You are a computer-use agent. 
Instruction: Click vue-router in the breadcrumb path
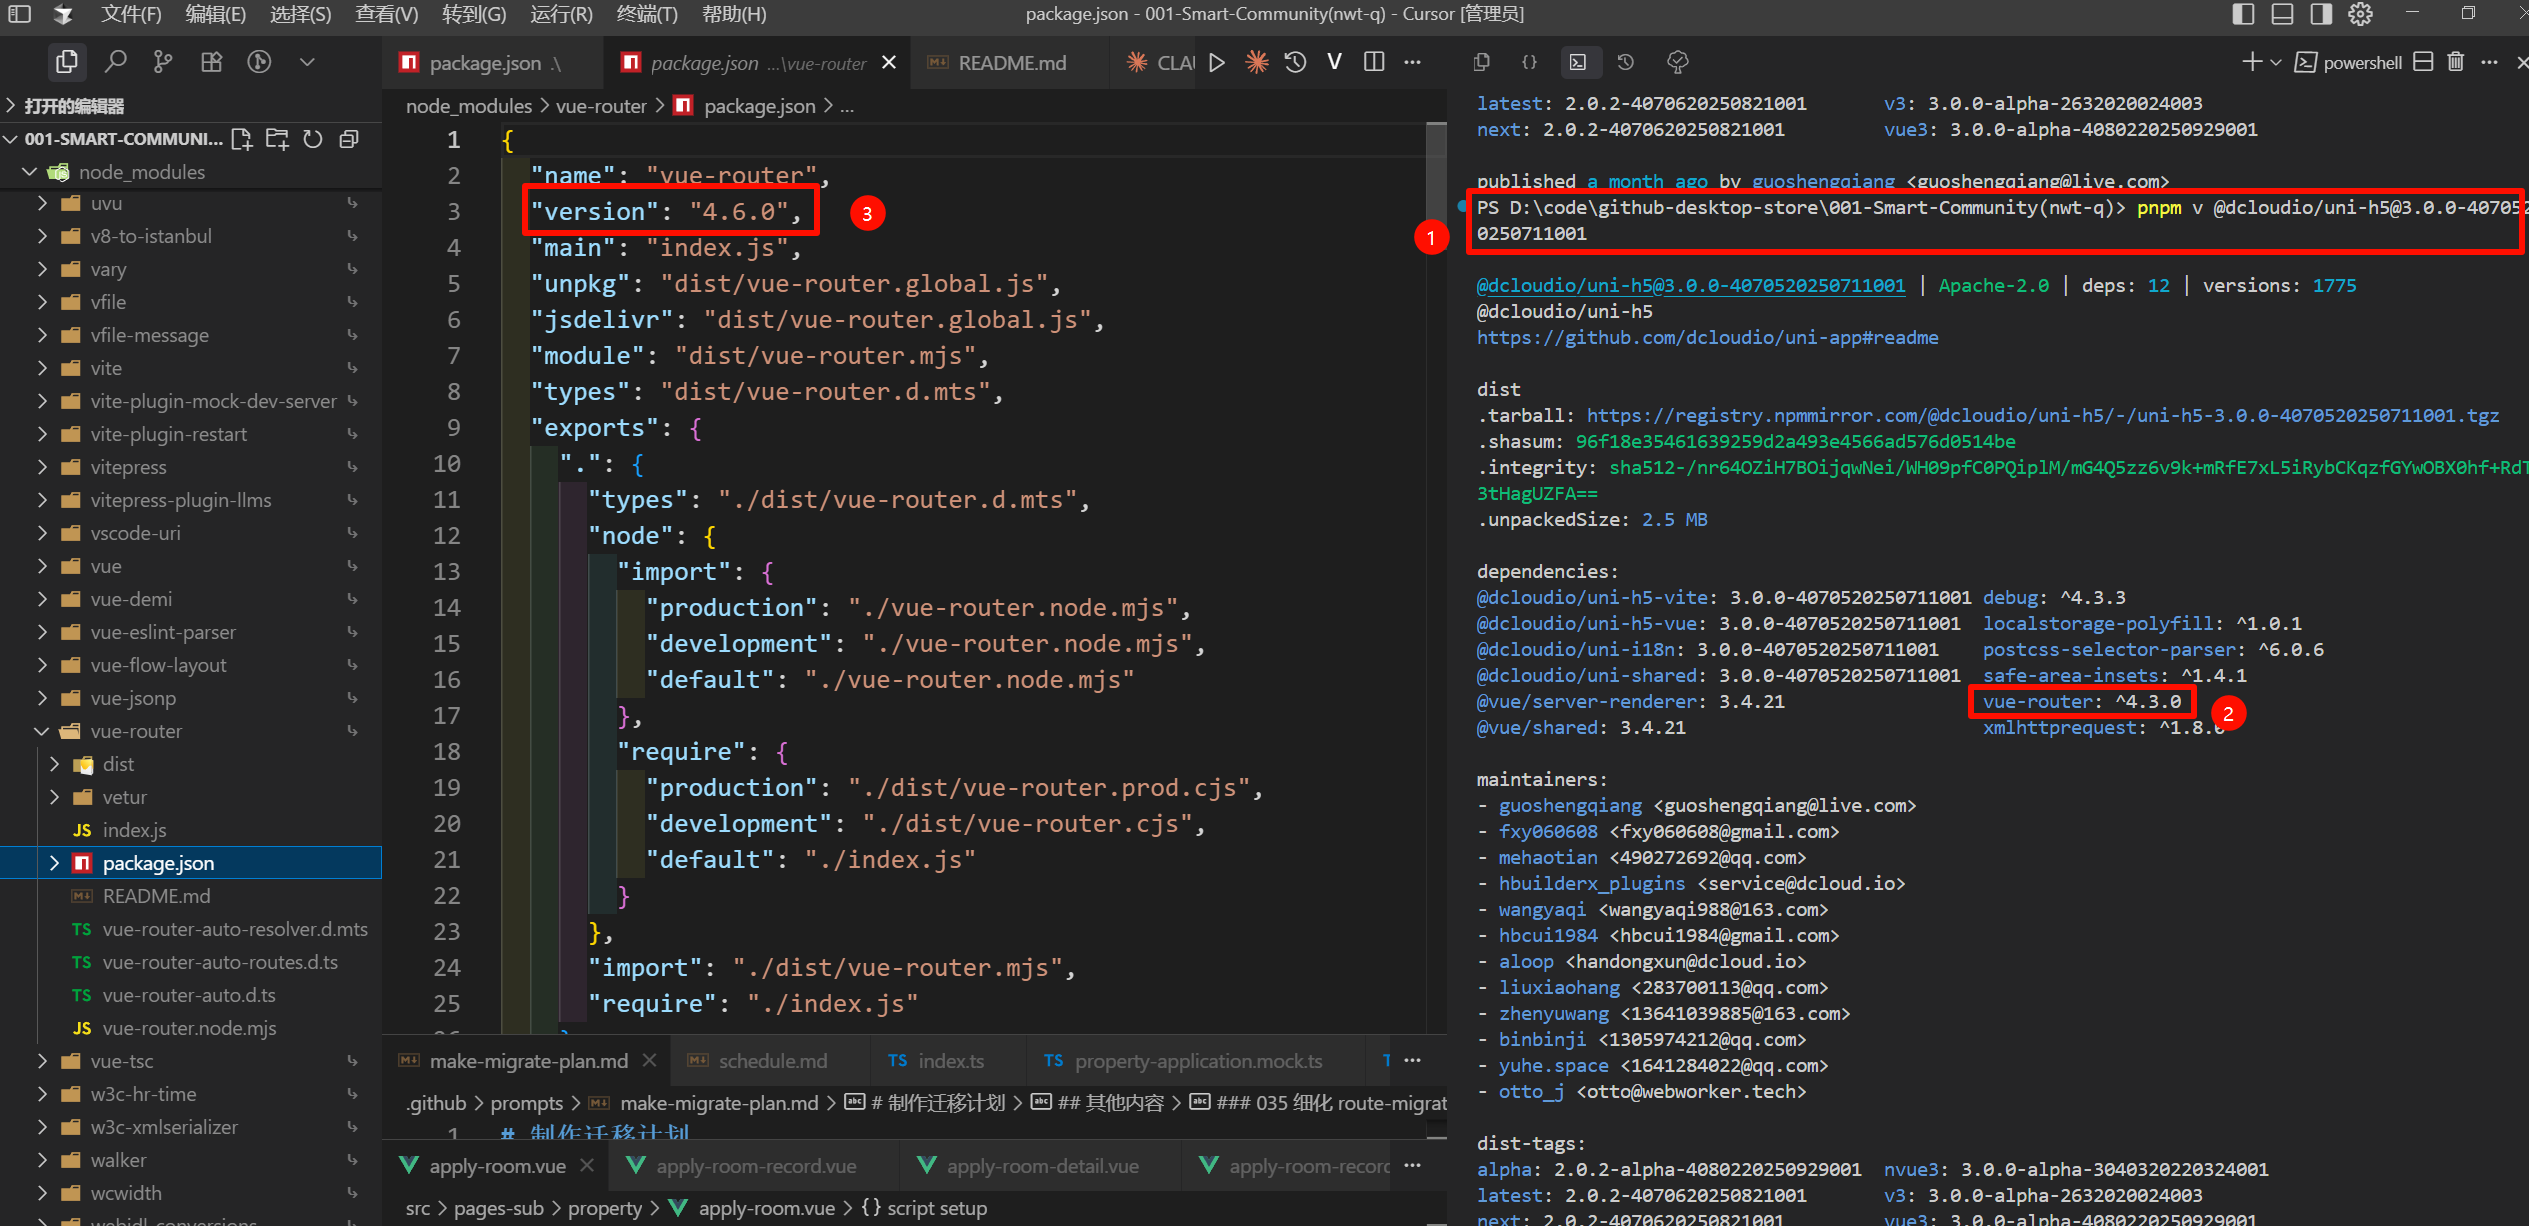pyautogui.click(x=601, y=106)
